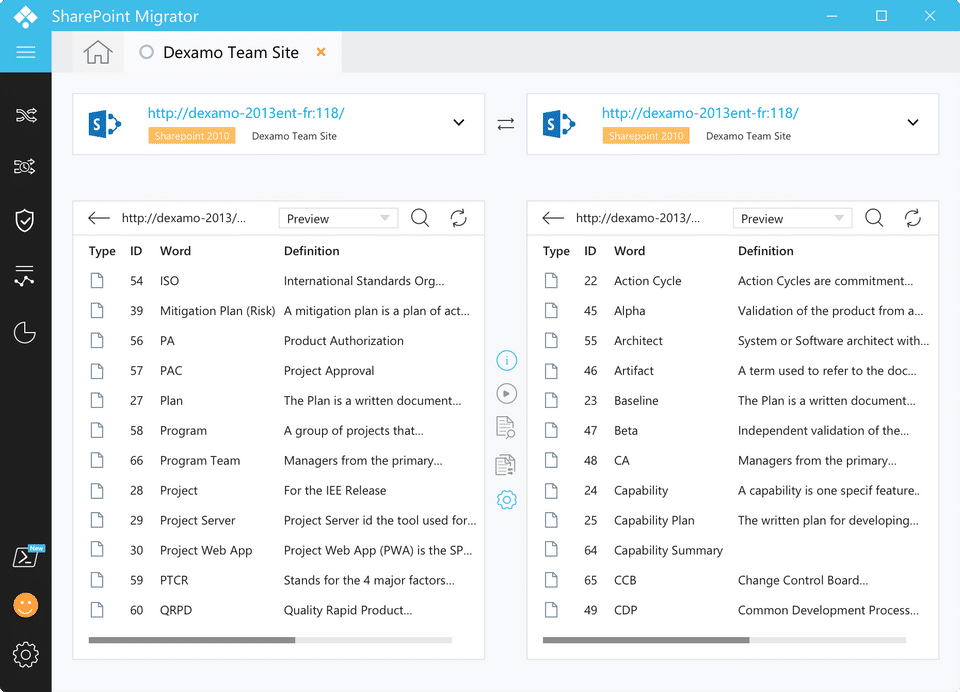Open the hamburger menu
Screen dimensions: 960x692
26,52
